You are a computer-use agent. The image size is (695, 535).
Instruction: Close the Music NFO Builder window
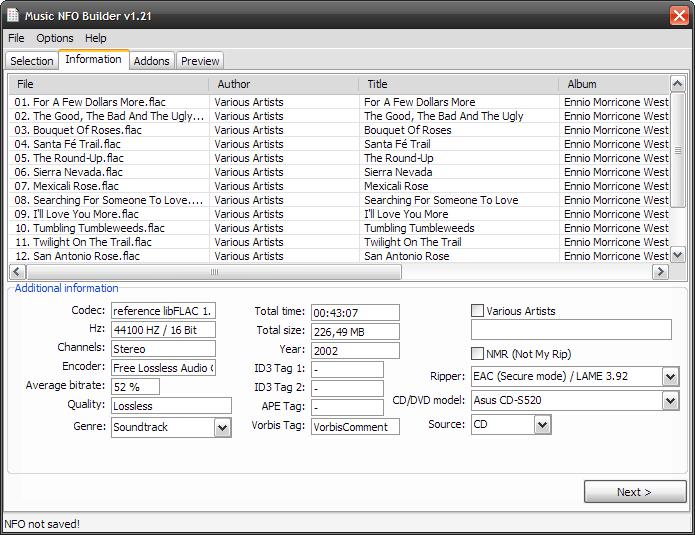[677, 16]
